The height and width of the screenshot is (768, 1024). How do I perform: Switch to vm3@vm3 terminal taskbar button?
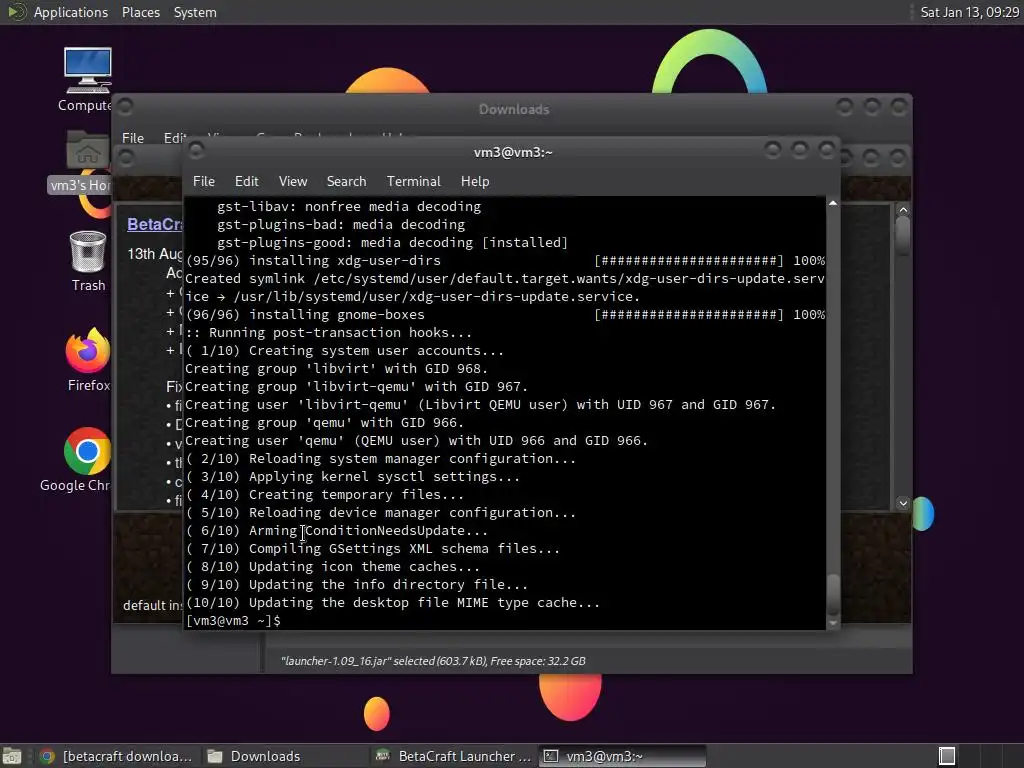pos(622,756)
